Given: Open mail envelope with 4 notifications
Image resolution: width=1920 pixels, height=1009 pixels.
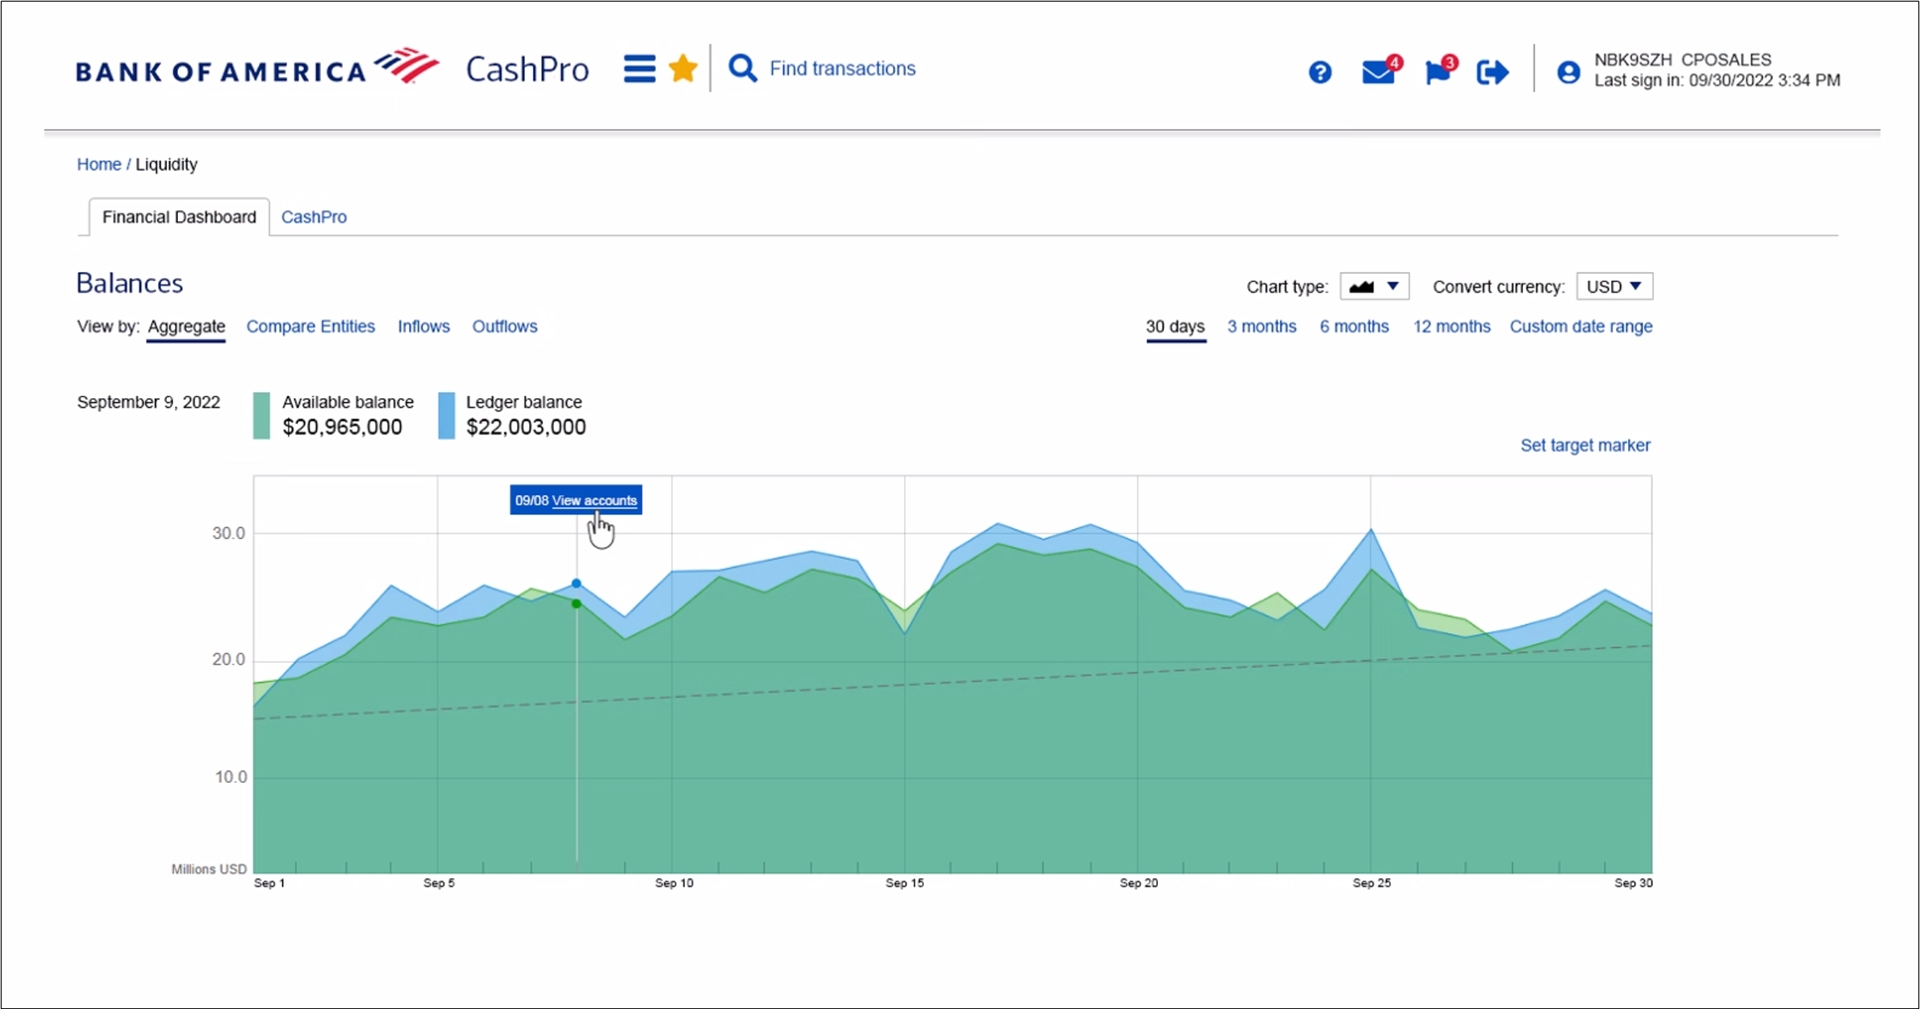Looking at the screenshot, I should coord(1381,70).
